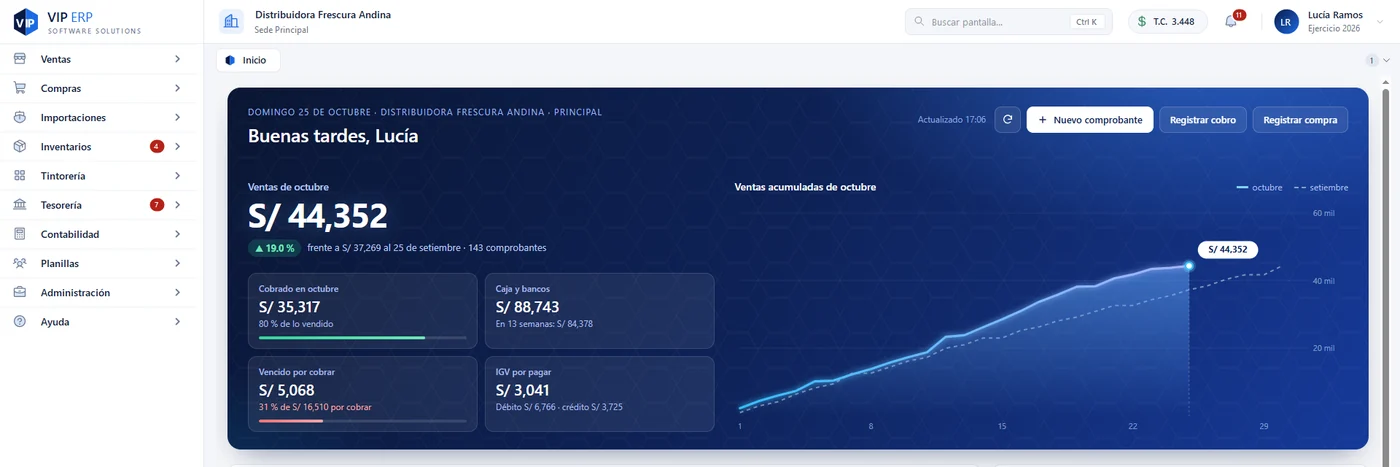Expand the Ventas menu chevron
The width and height of the screenshot is (1400, 467).
[x=177, y=59]
